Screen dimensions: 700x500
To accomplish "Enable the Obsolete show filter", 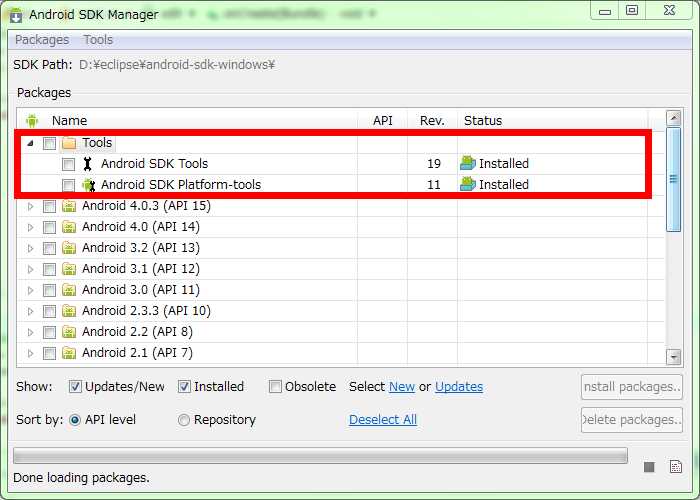I will tap(275, 387).
